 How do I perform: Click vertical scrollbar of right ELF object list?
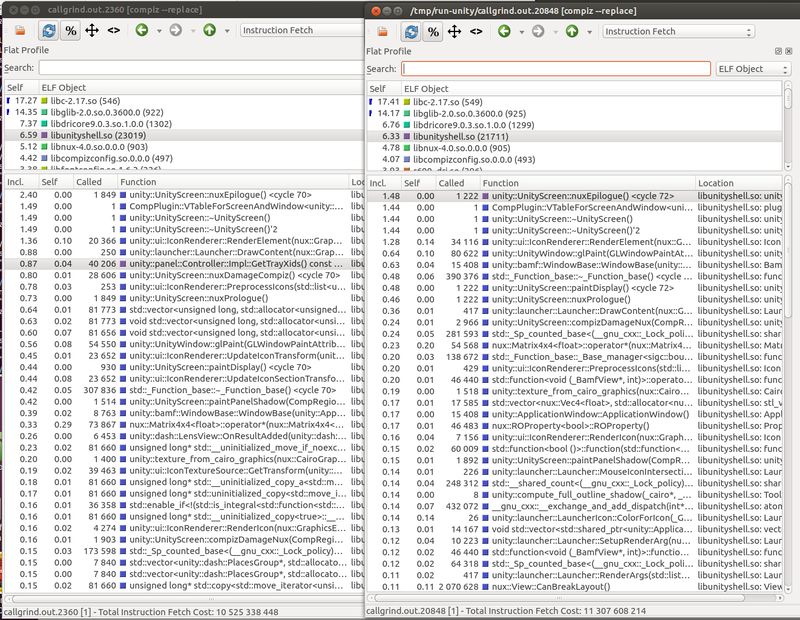coord(788,125)
